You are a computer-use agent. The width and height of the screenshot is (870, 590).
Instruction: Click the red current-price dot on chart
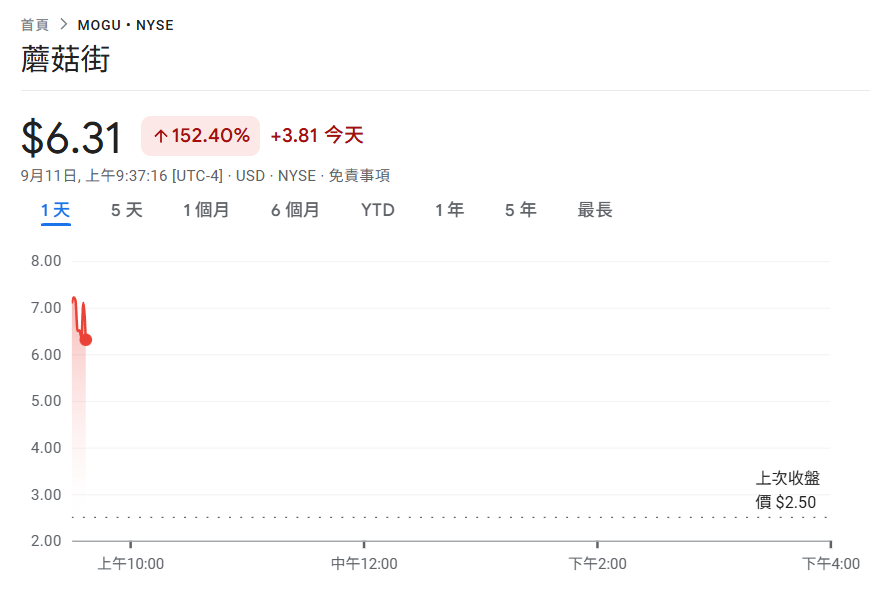85,340
